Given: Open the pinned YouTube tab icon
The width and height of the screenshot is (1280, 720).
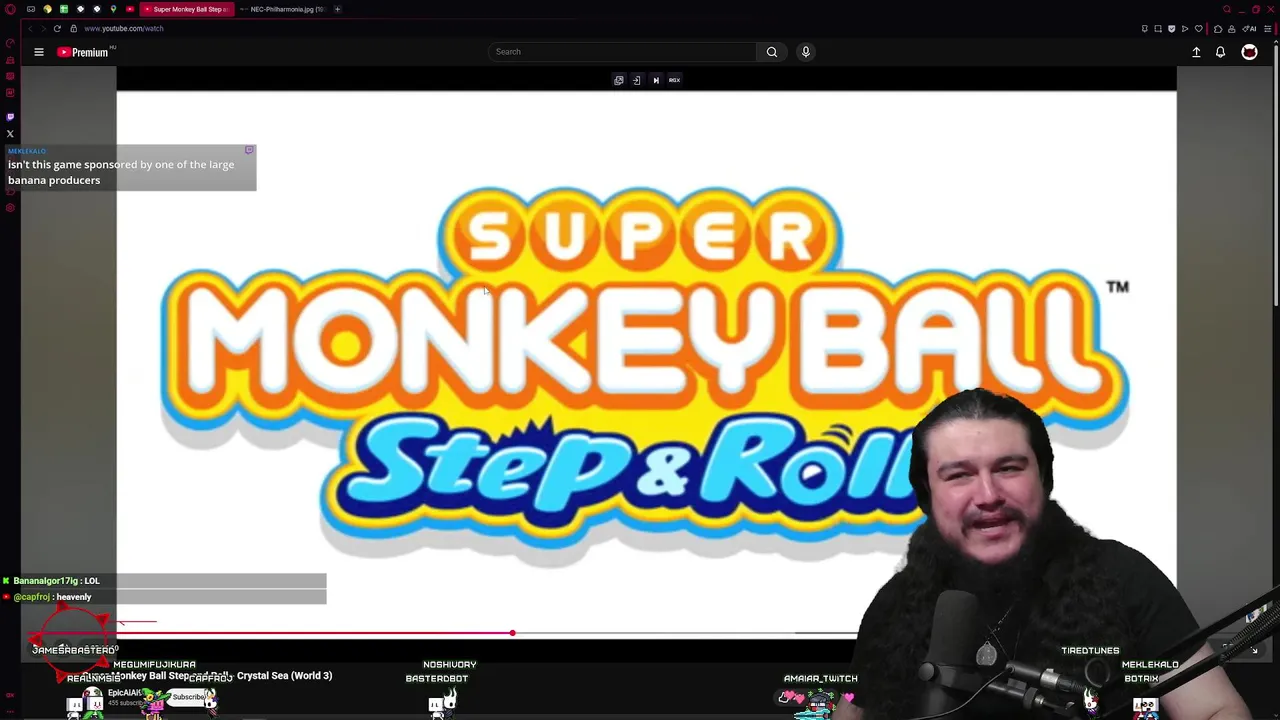Looking at the screenshot, I should tap(130, 9).
